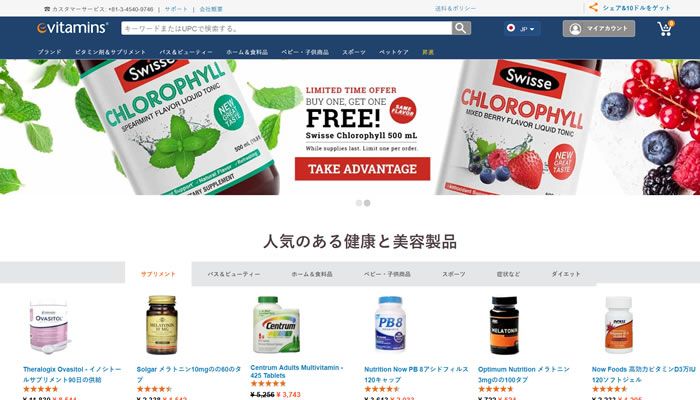Screen dimensions: 700x400
Task: Switch to the ダイエット product tab
Action: tap(566, 274)
